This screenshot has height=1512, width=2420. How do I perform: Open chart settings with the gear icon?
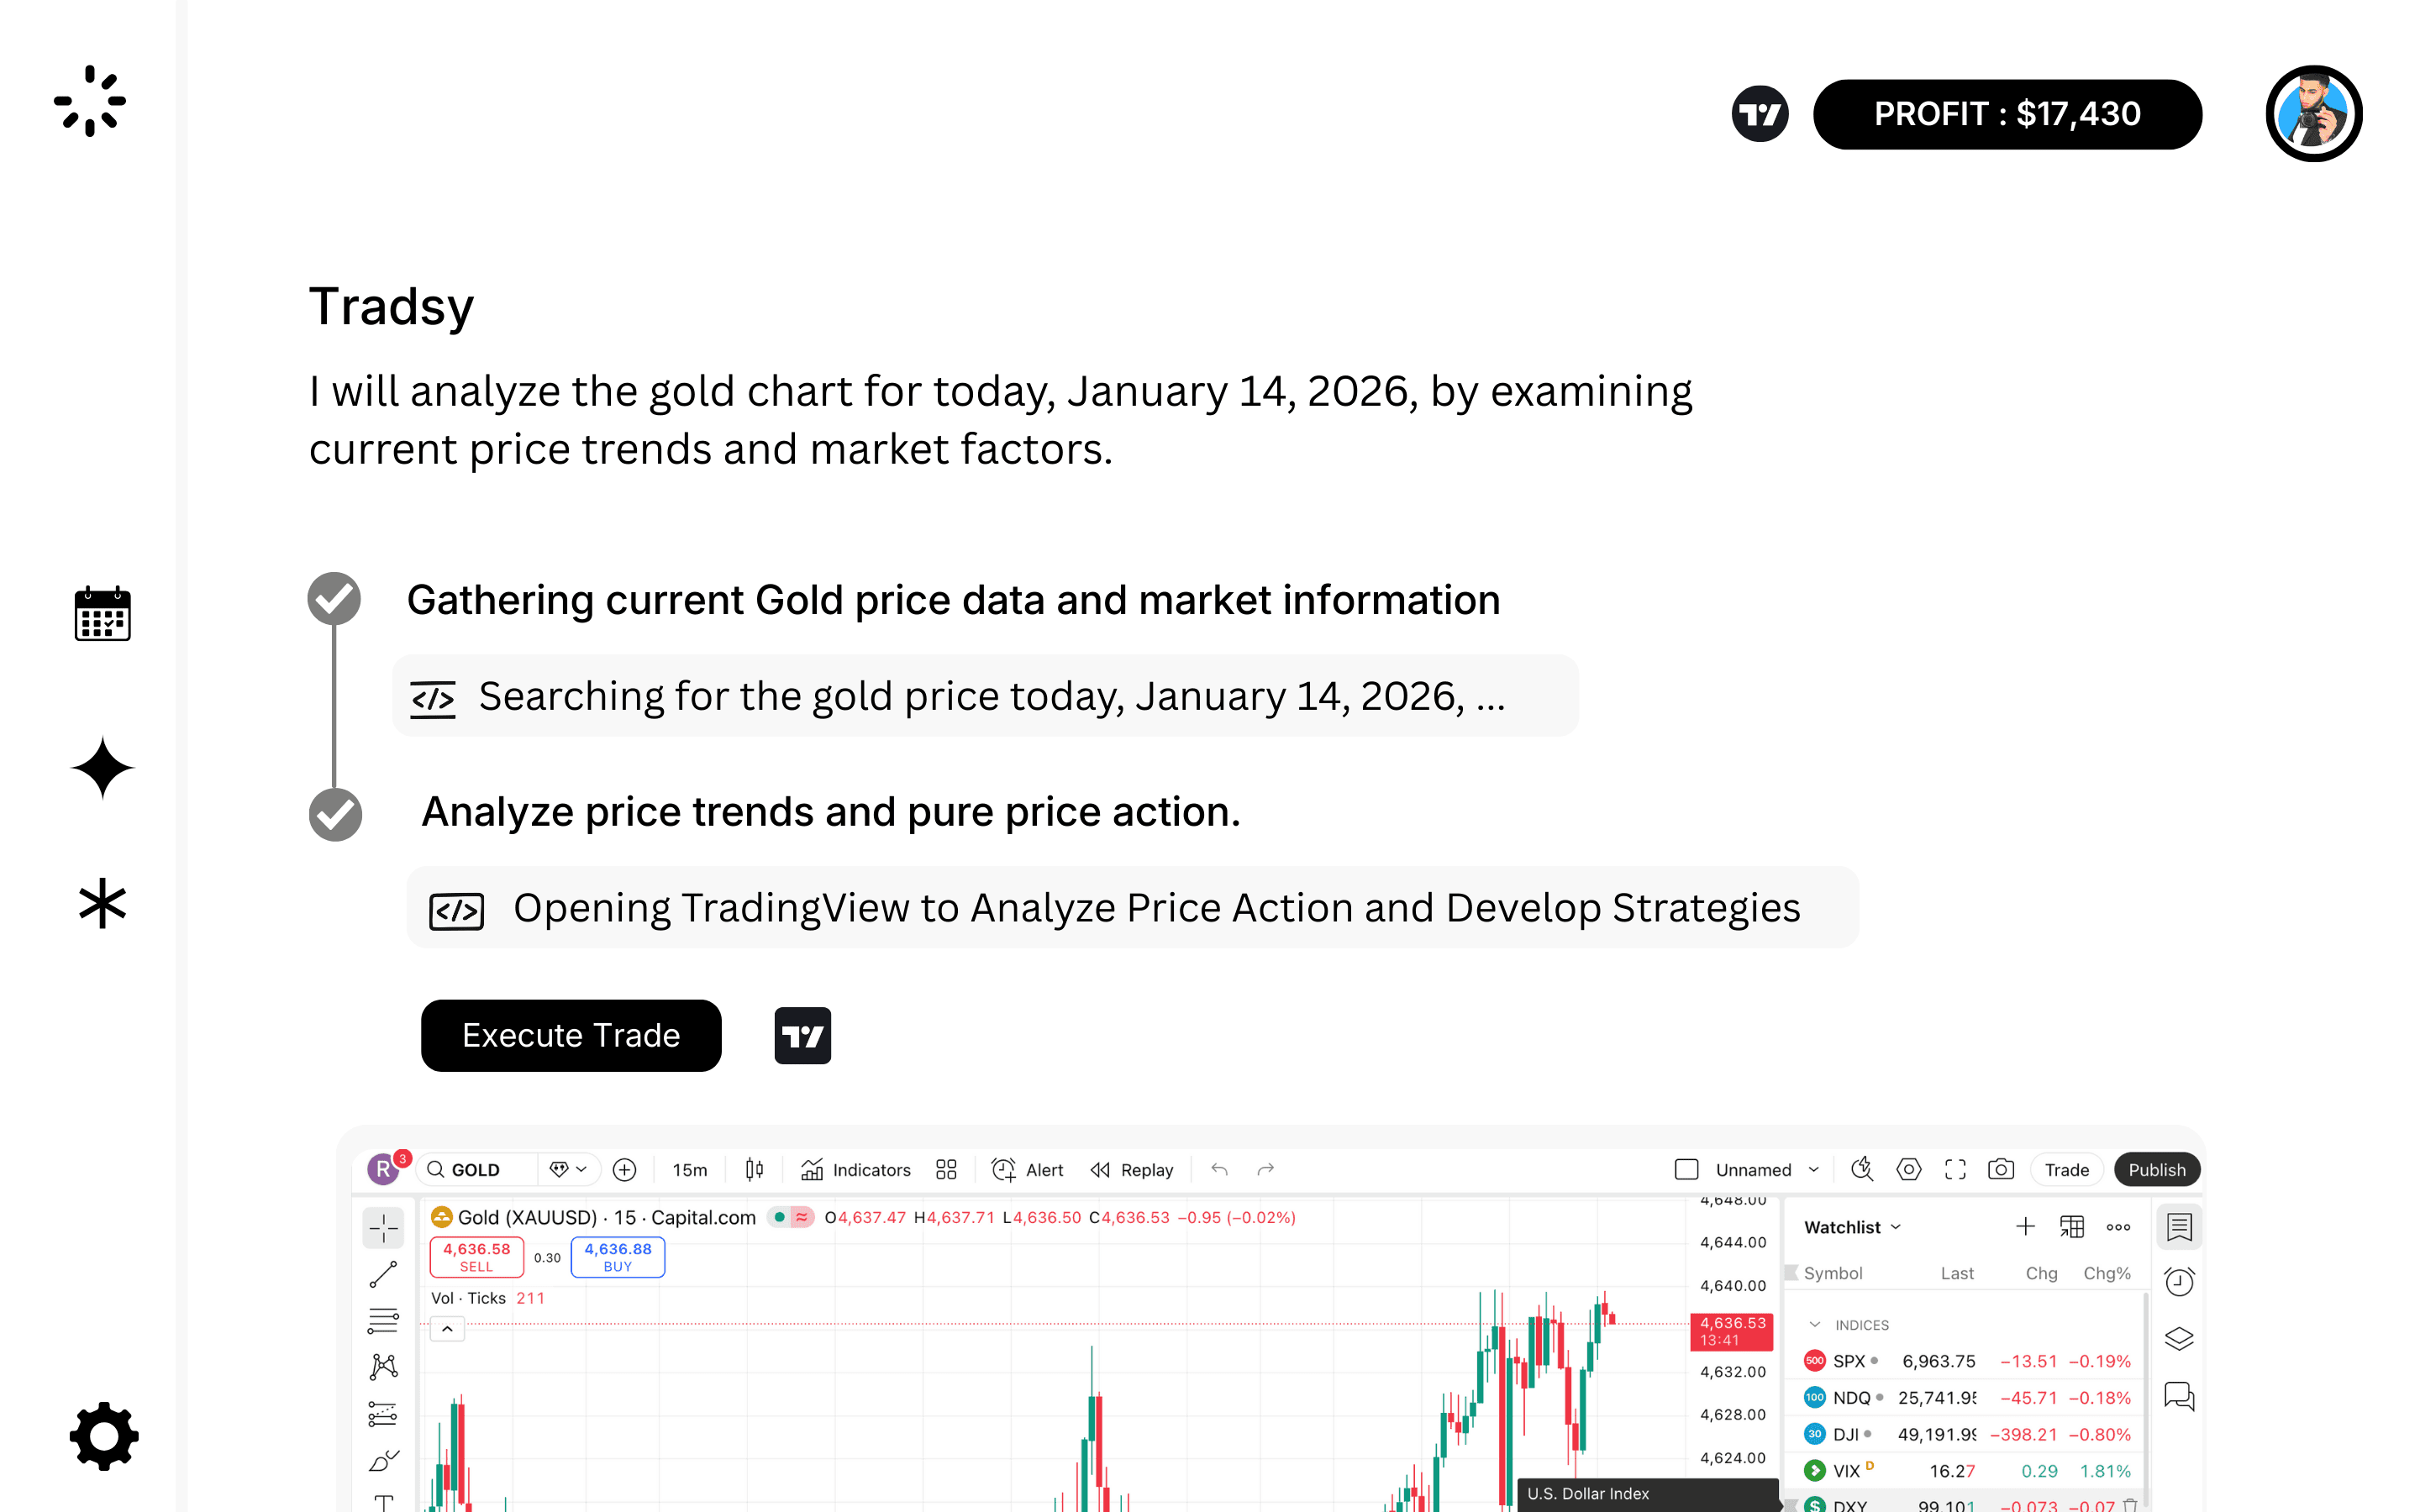pos(1910,1169)
